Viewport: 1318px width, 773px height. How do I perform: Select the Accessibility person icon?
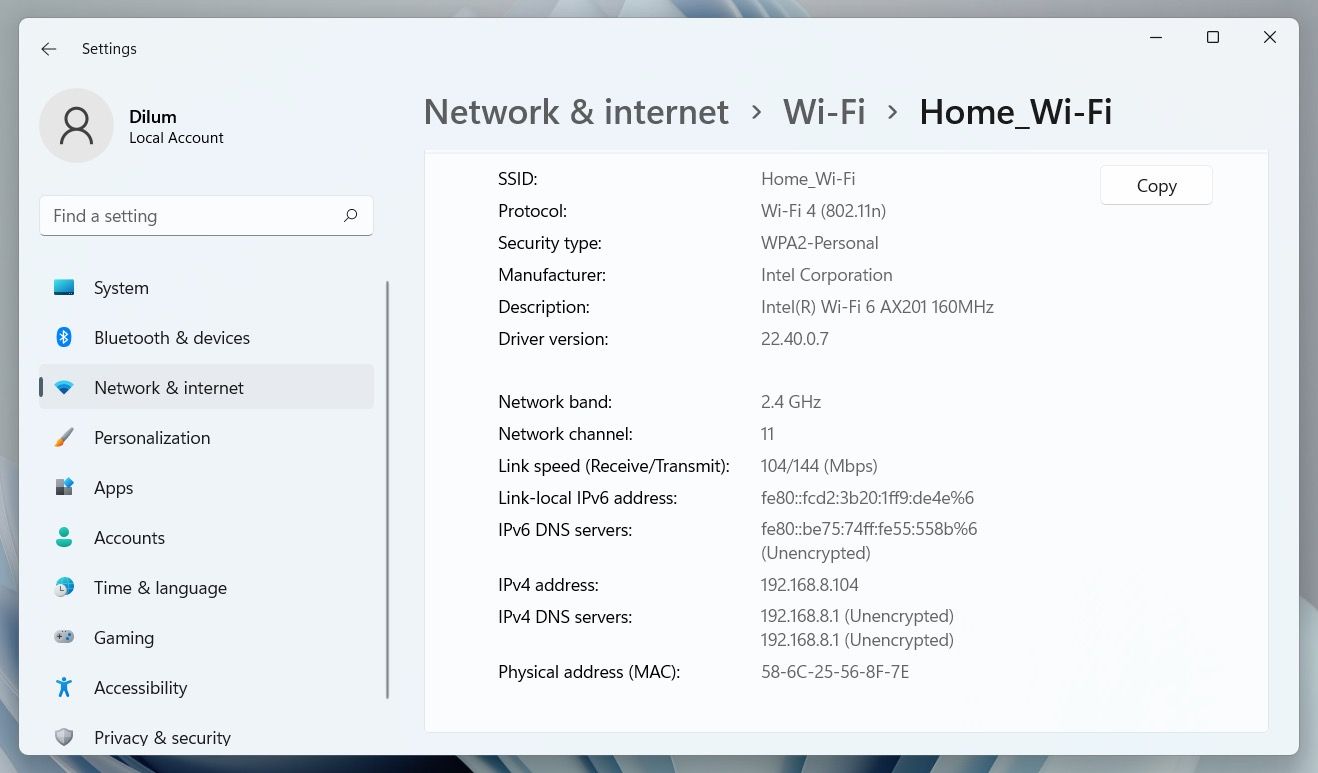tap(64, 687)
